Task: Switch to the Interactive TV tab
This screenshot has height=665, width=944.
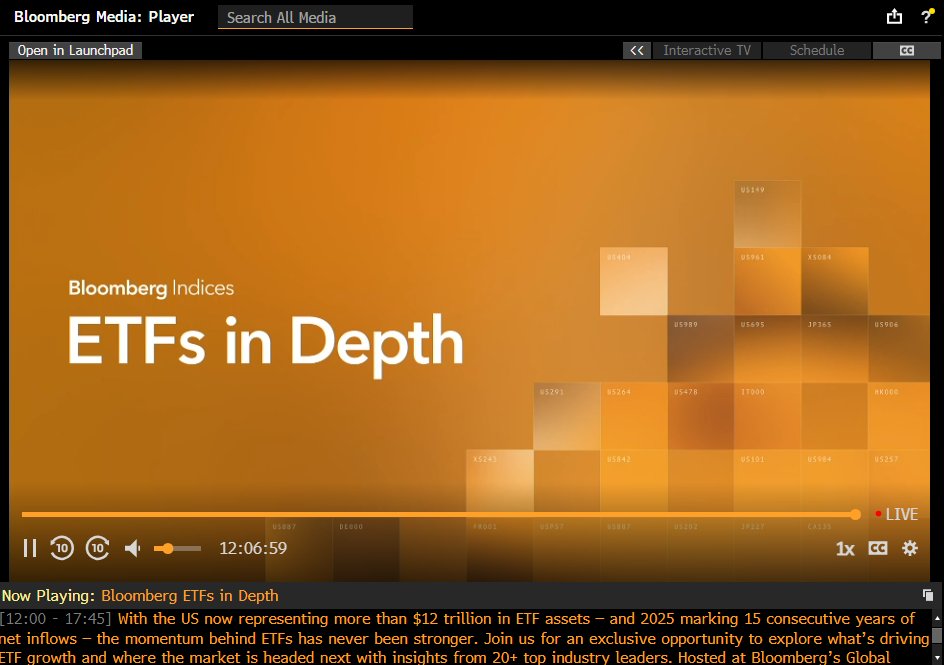Action: tap(707, 50)
